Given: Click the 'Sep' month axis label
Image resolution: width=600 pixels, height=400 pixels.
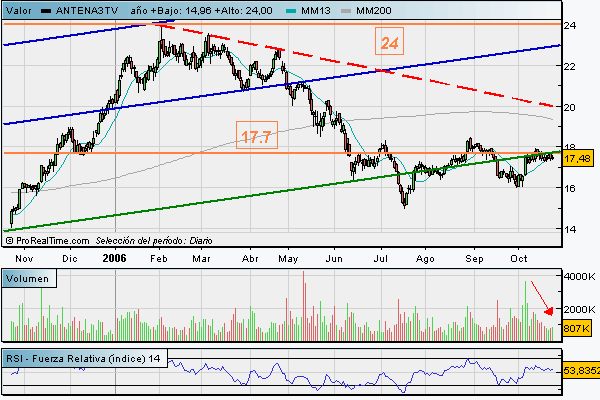Looking at the screenshot, I should [x=474, y=259].
